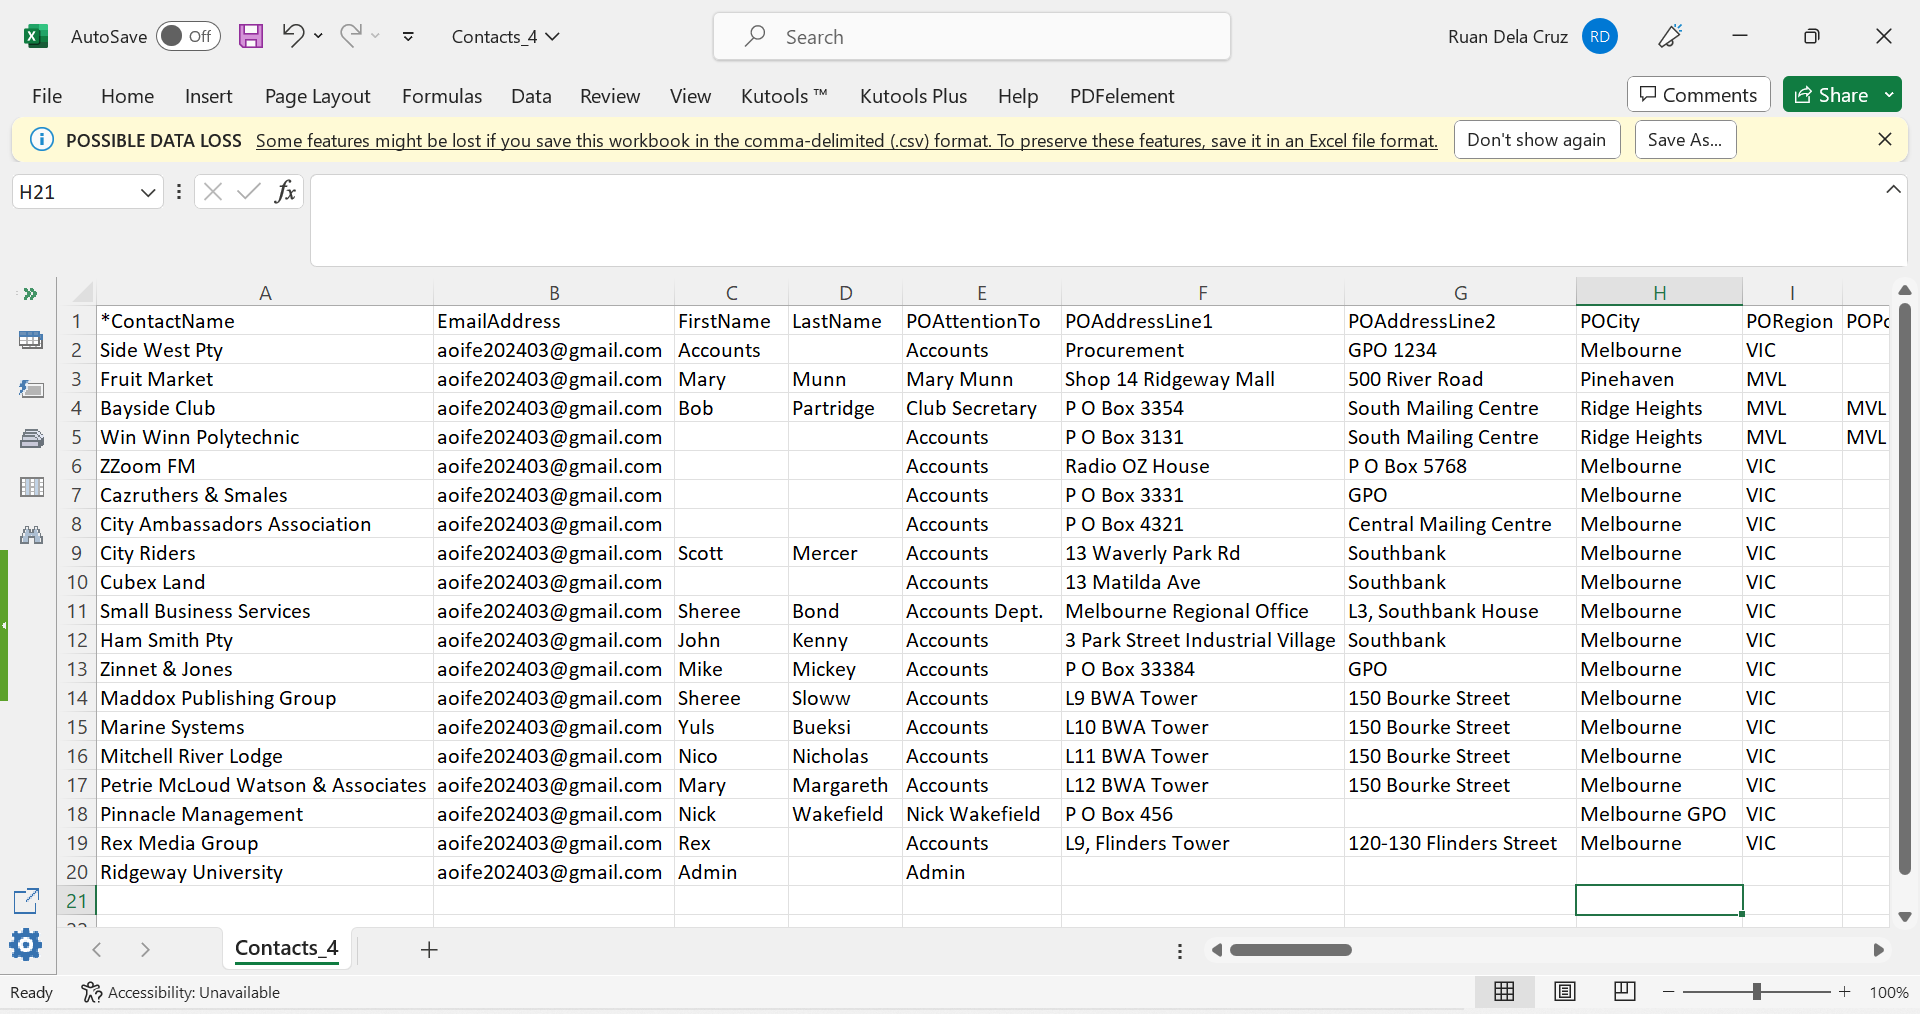Toggle the AutoSave switch
Viewport: 1920px width, 1014px height.
(188, 37)
